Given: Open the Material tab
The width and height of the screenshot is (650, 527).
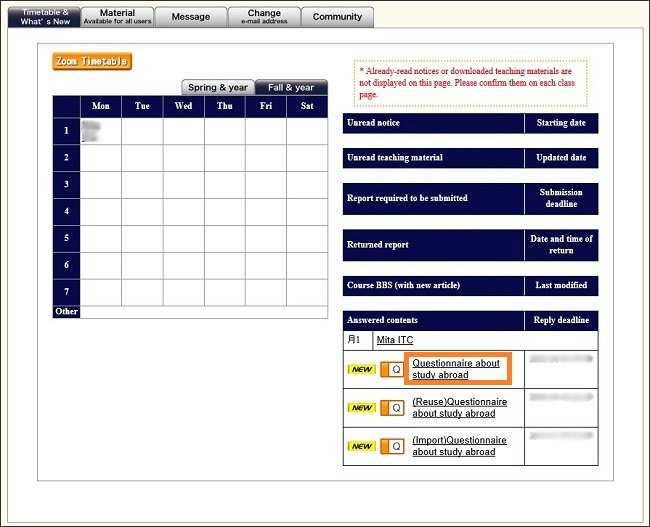Looking at the screenshot, I should point(117,16).
